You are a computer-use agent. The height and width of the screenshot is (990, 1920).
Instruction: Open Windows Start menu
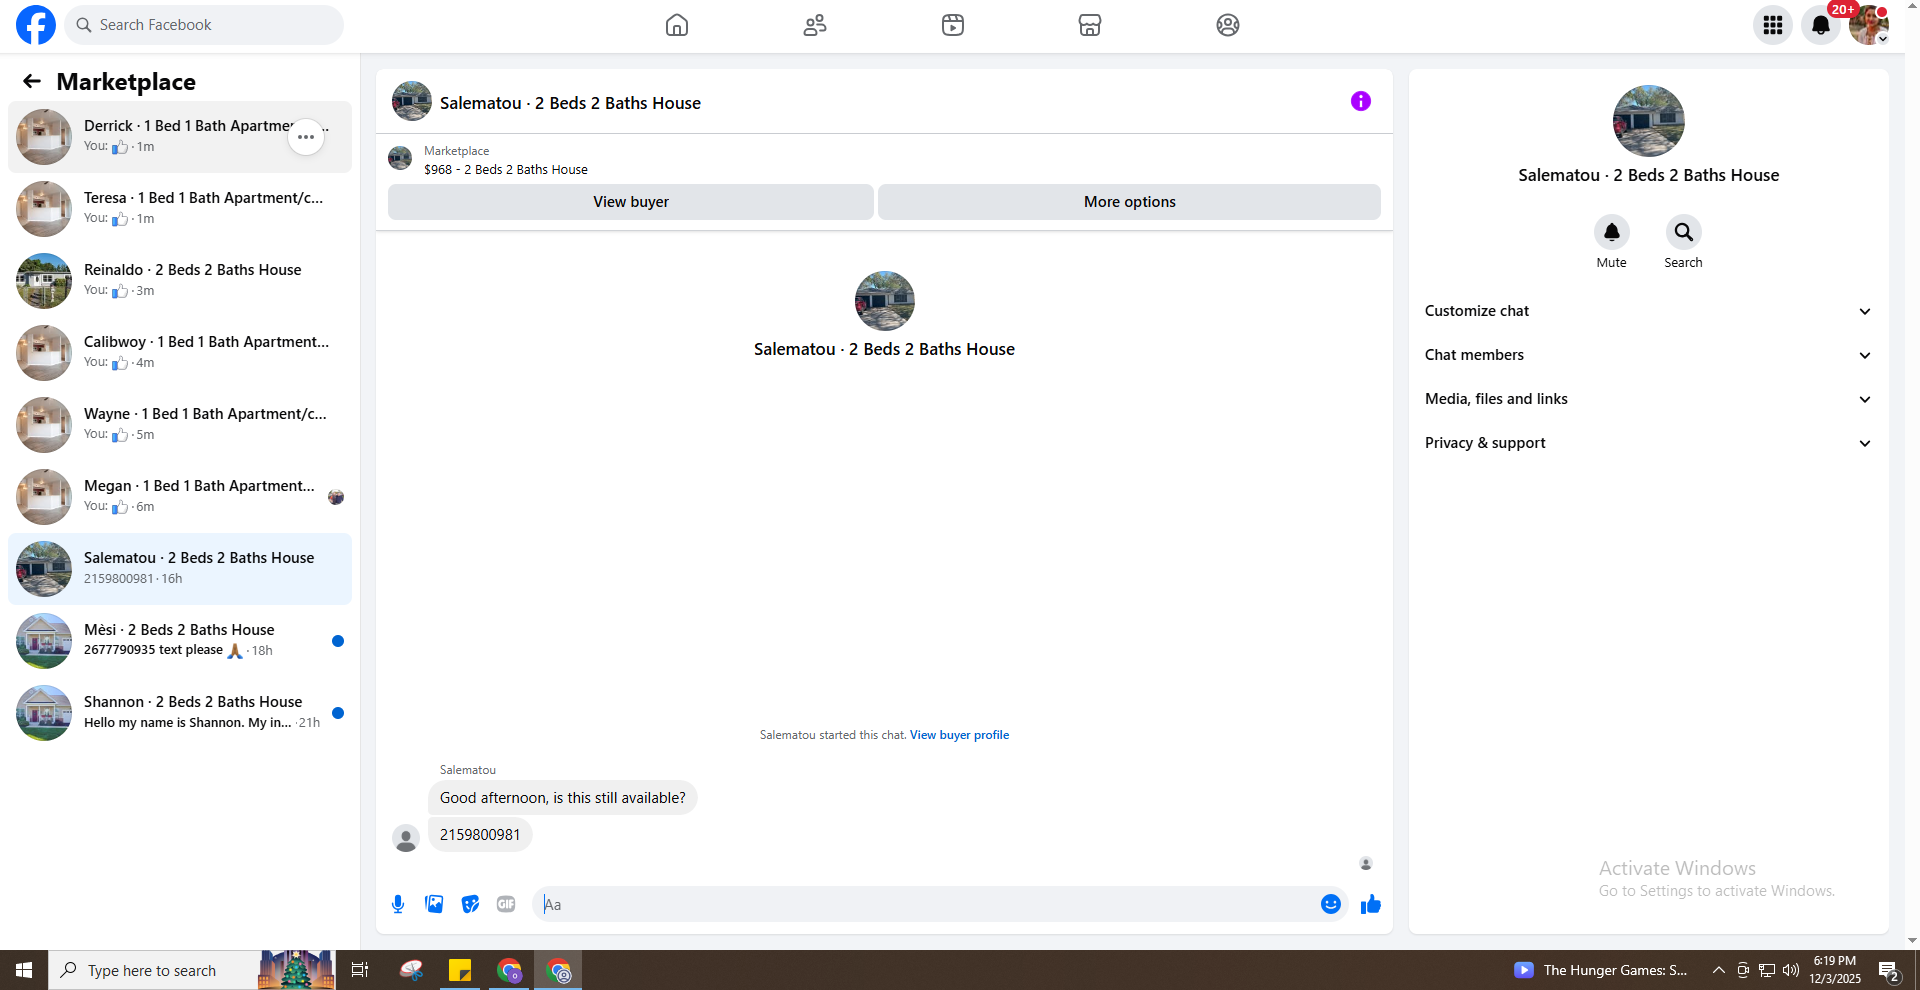24,970
